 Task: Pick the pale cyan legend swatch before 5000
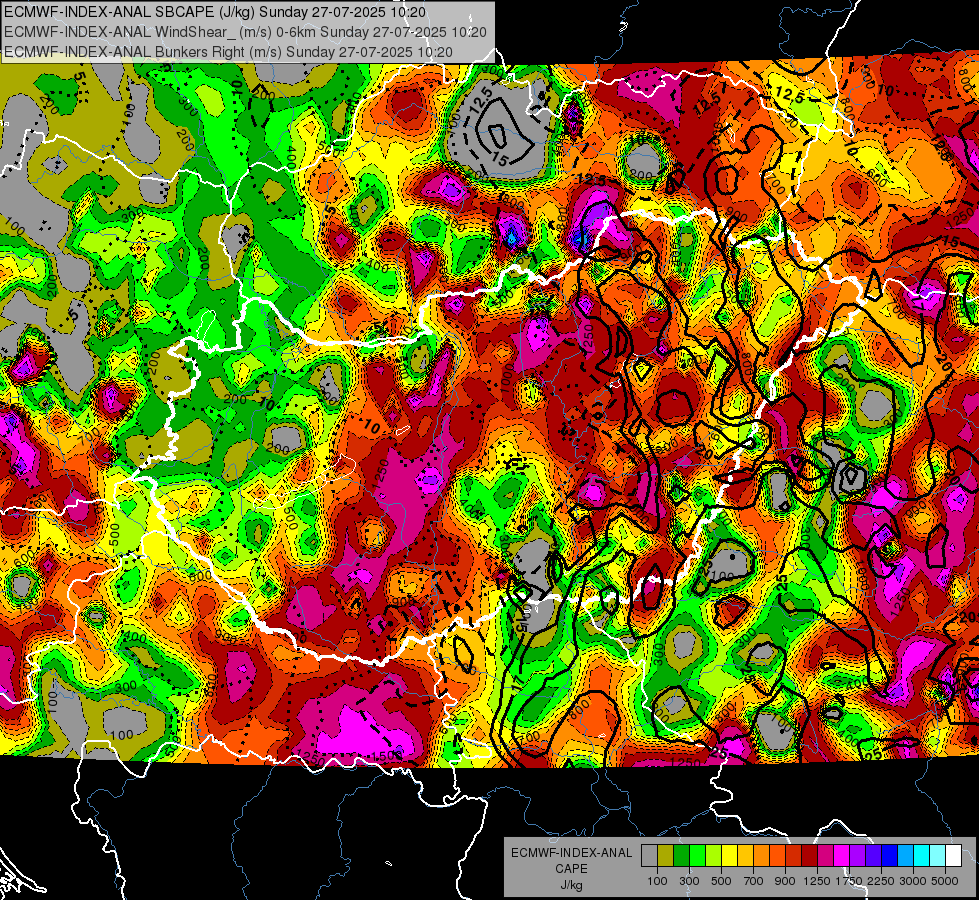click(x=938, y=856)
